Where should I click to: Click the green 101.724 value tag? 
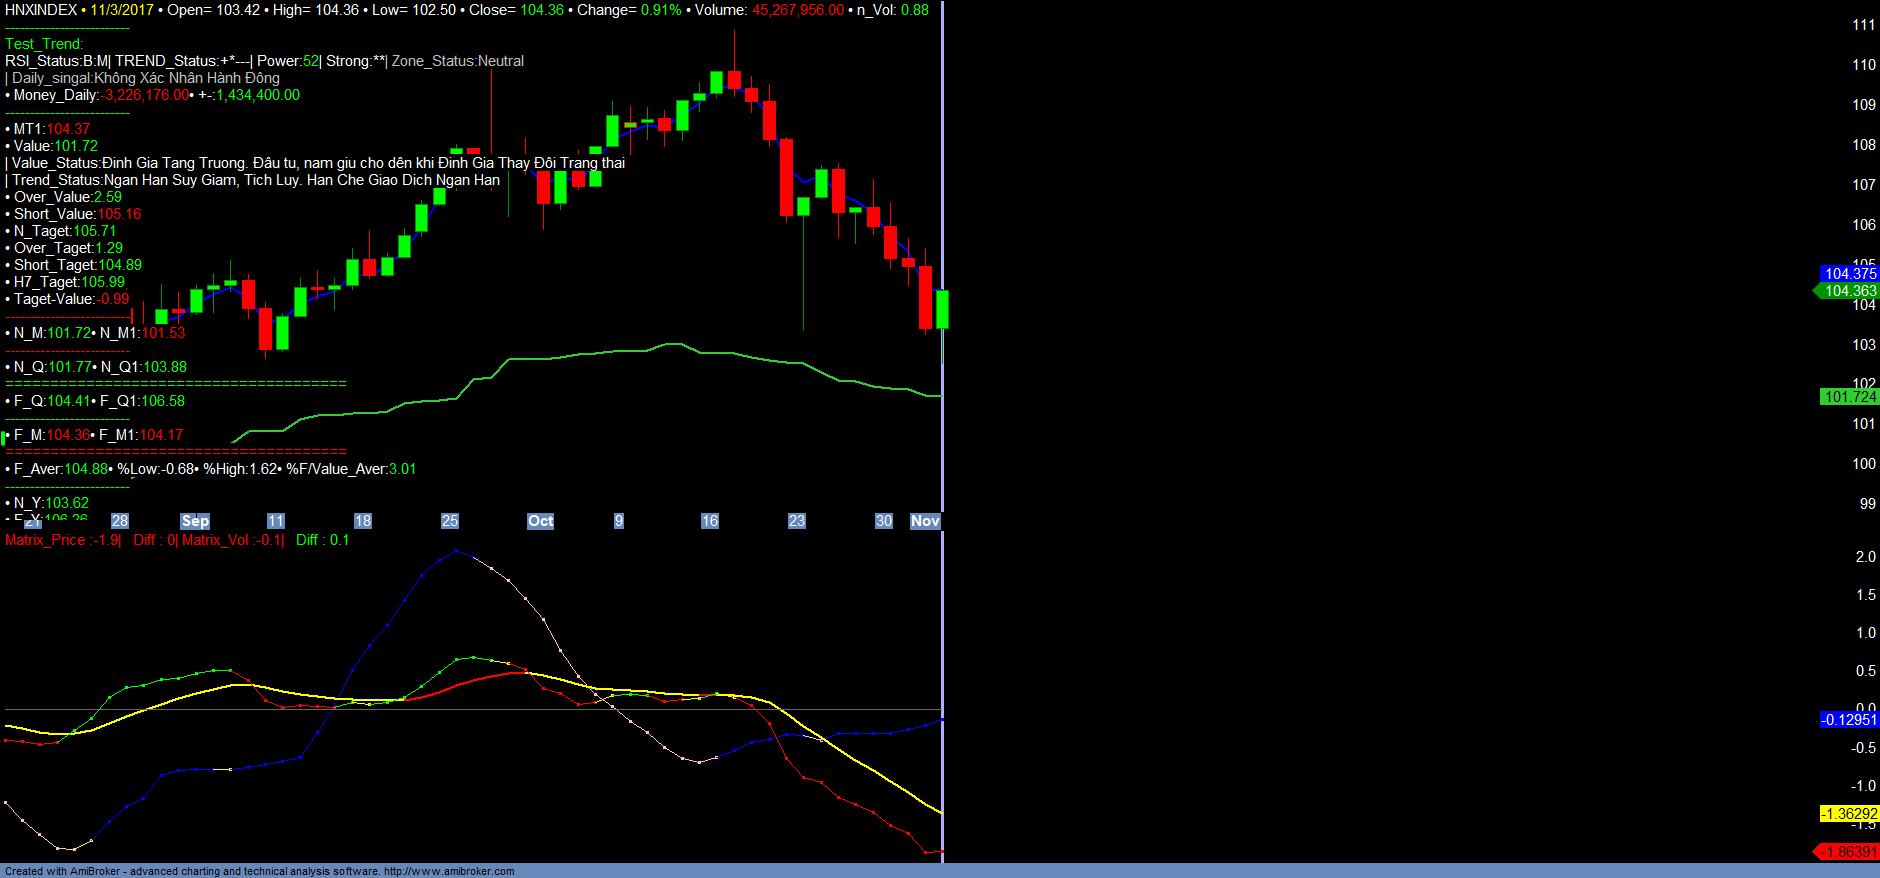point(1849,397)
